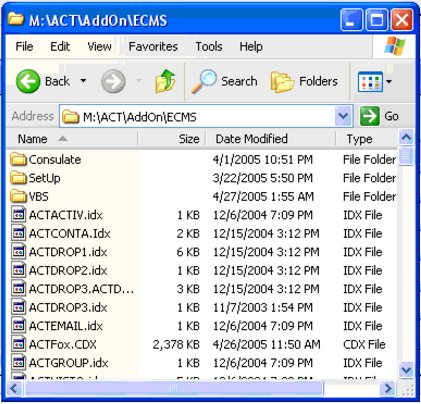Sort by the Name column header

click(x=71, y=139)
